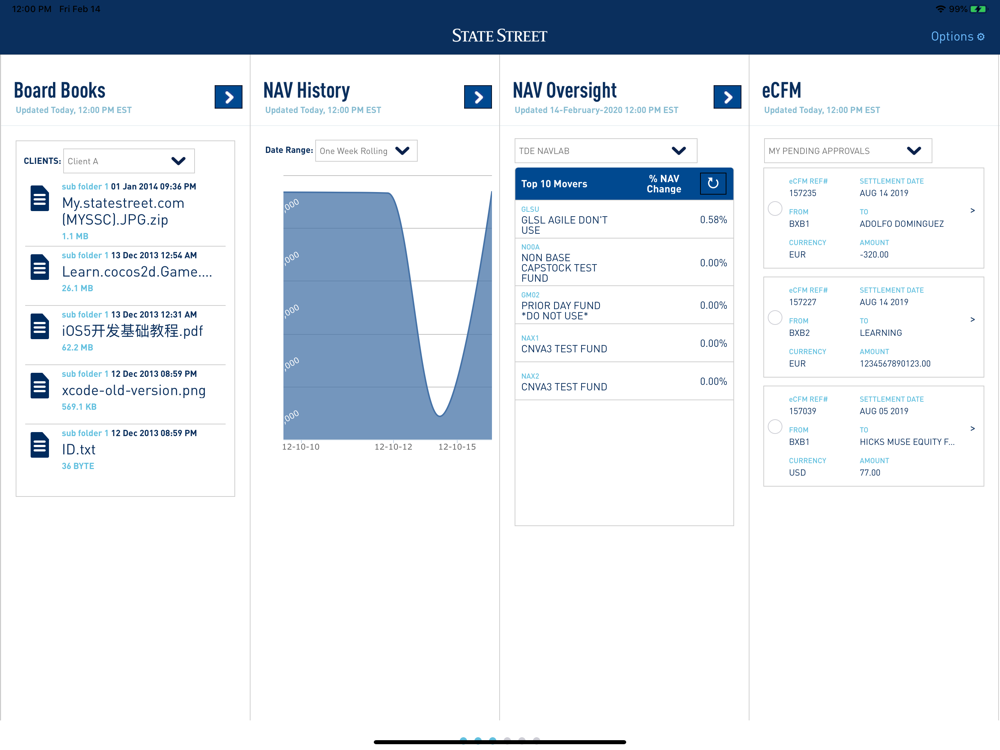Open eCFM 157235 detail chevron
1000x750 pixels.
(x=973, y=210)
